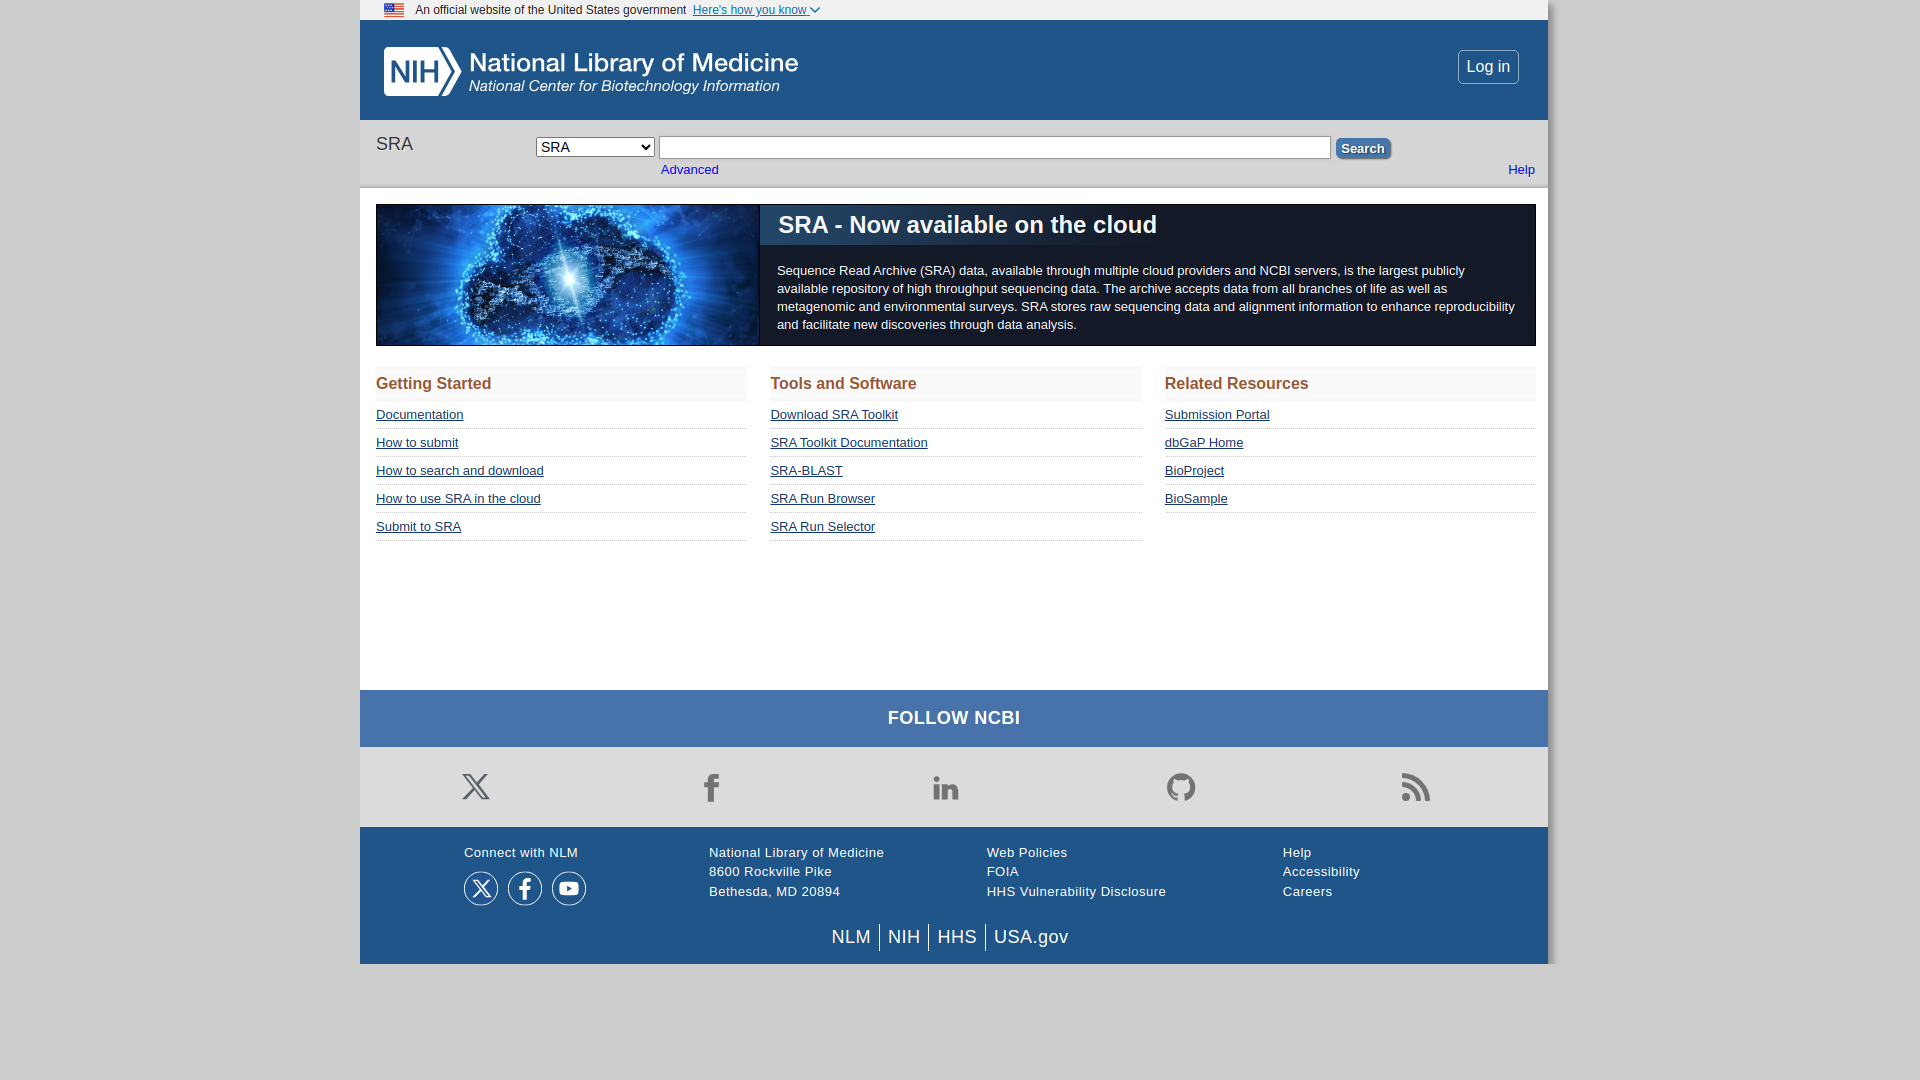Open the SRA Run Selector link

click(x=822, y=527)
